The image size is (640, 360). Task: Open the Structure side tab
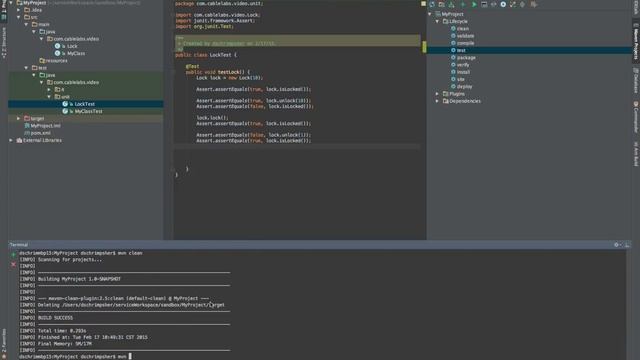coord(4,42)
